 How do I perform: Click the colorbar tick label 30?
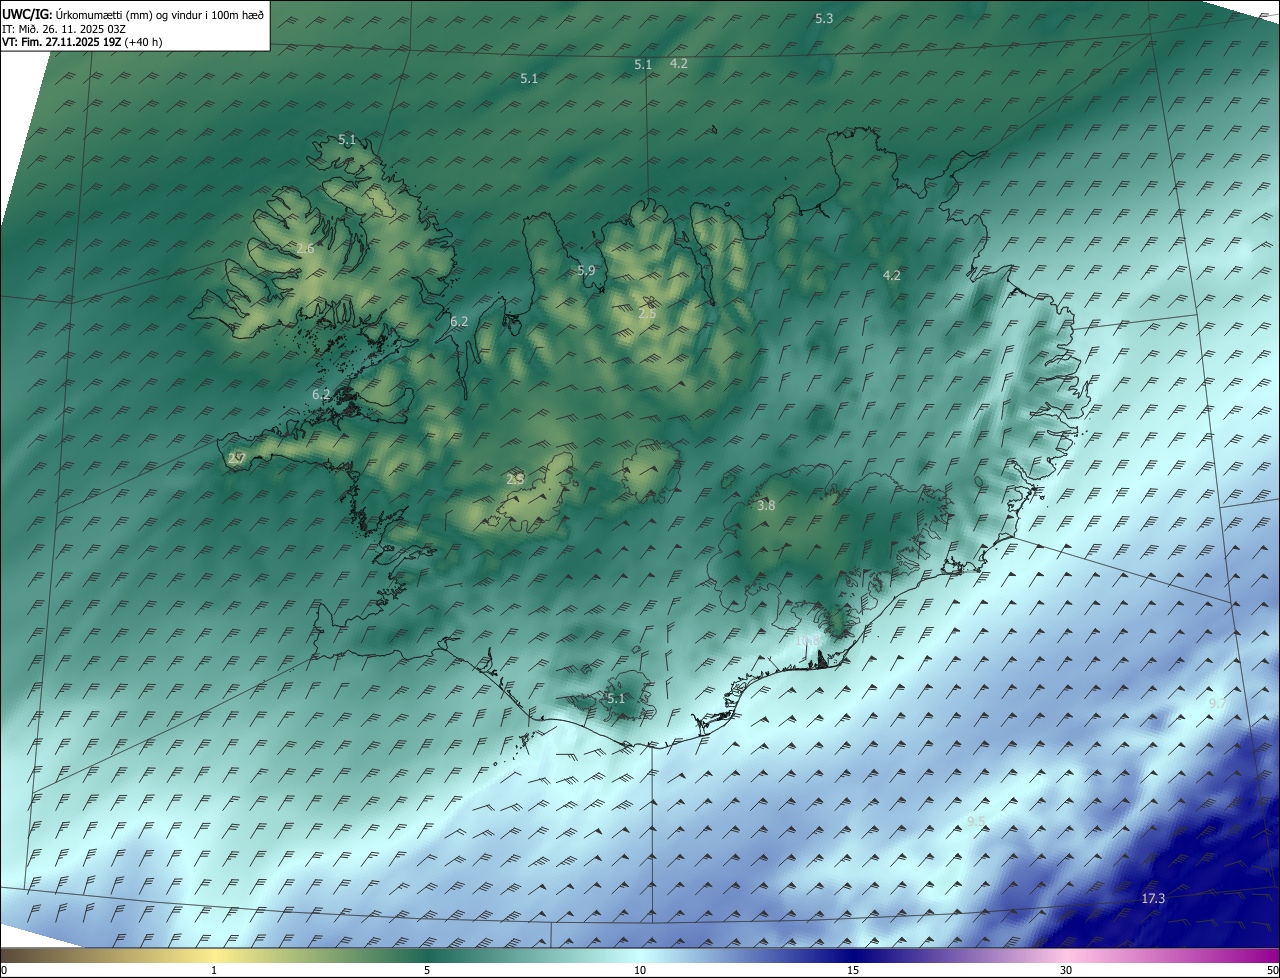[x=1066, y=970]
